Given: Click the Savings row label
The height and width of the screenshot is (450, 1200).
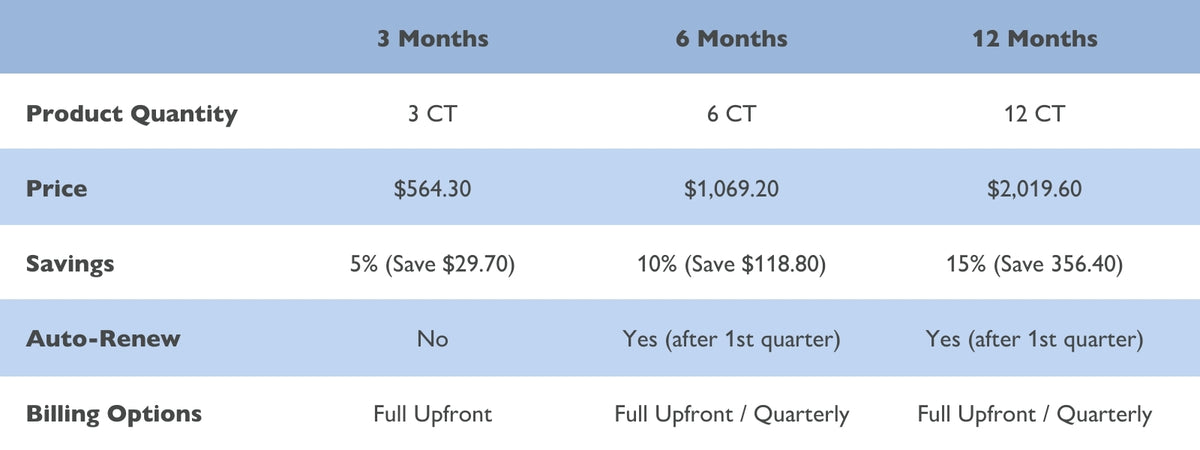Looking at the screenshot, I should 70,264.
